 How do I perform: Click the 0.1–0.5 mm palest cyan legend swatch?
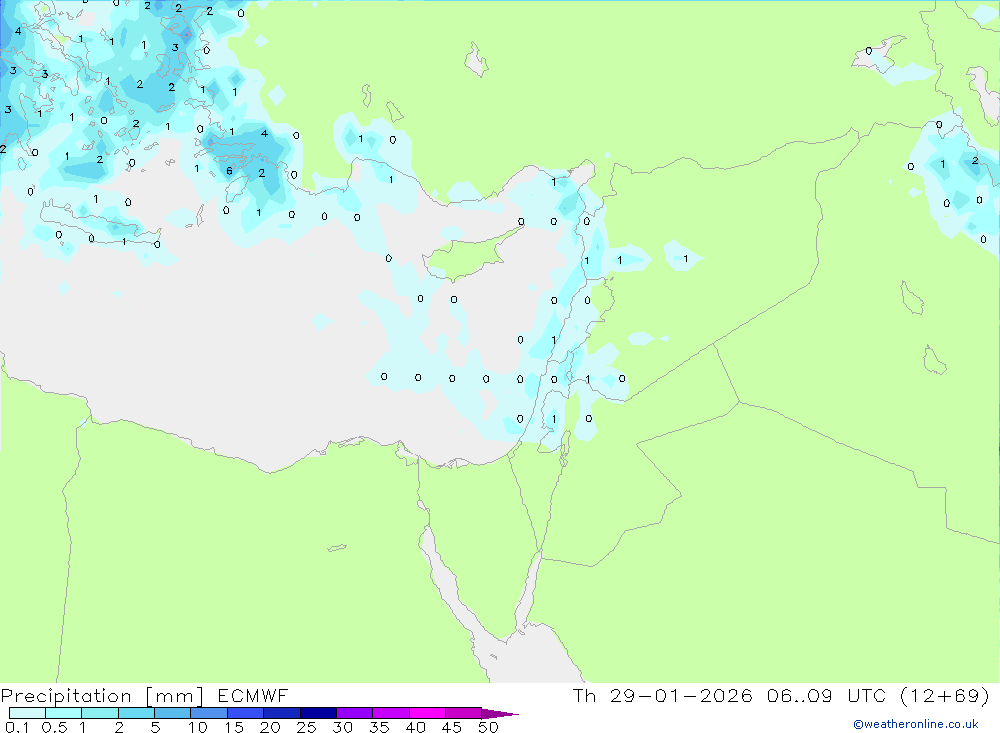[x=27, y=713]
